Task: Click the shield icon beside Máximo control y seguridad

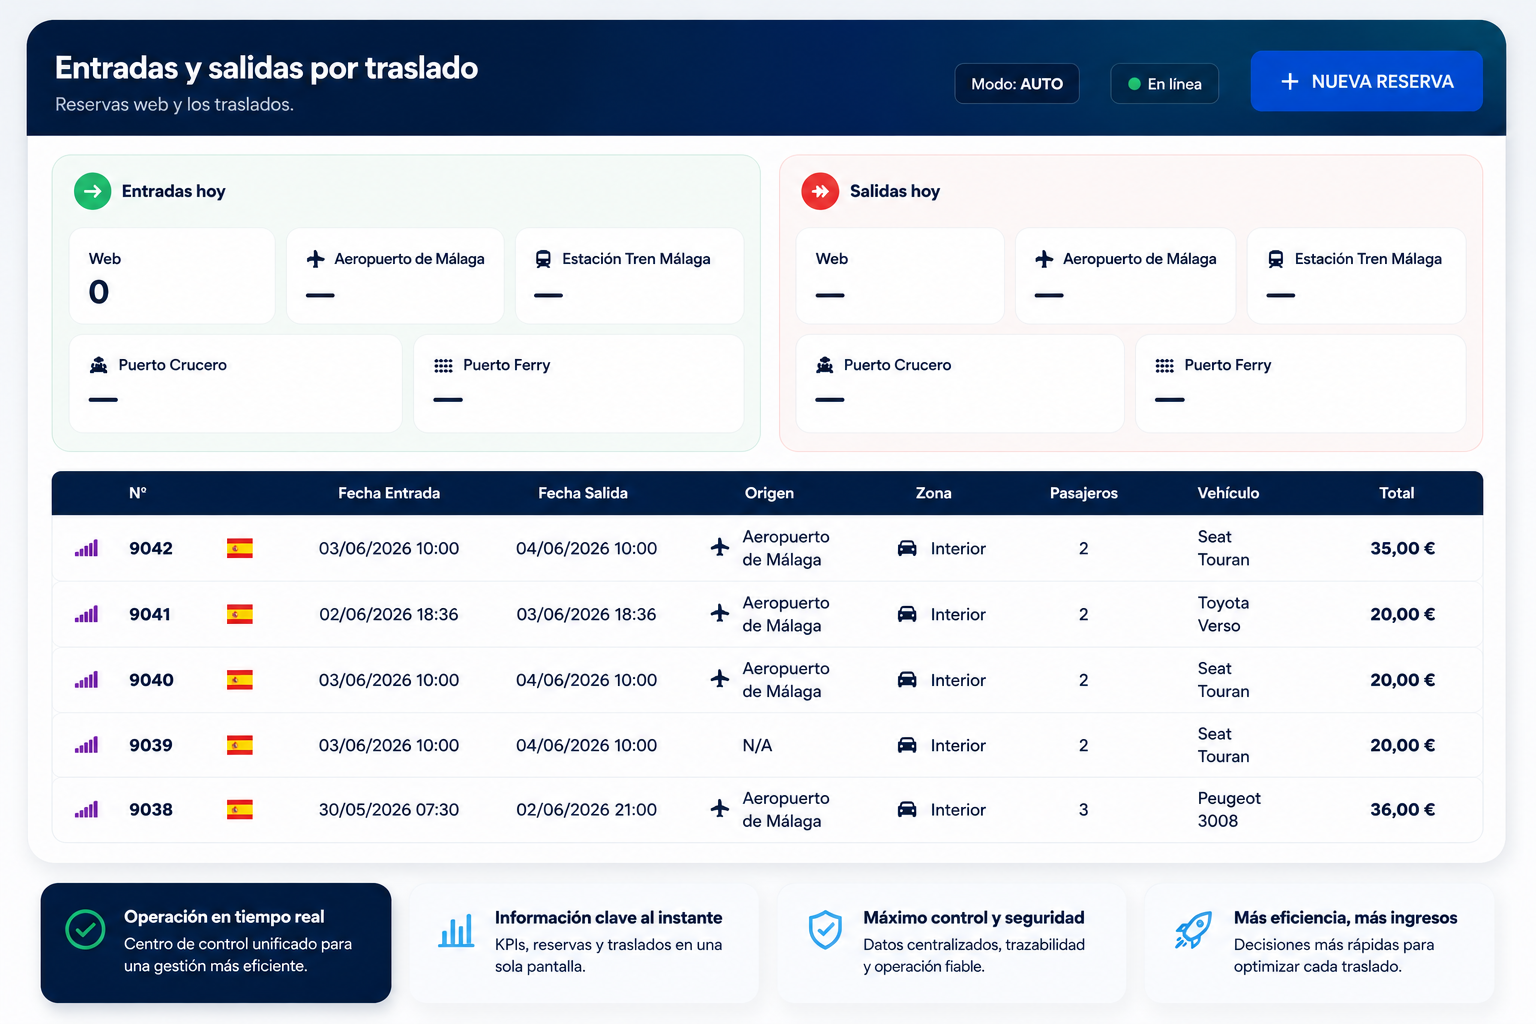Action: click(x=825, y=929)
